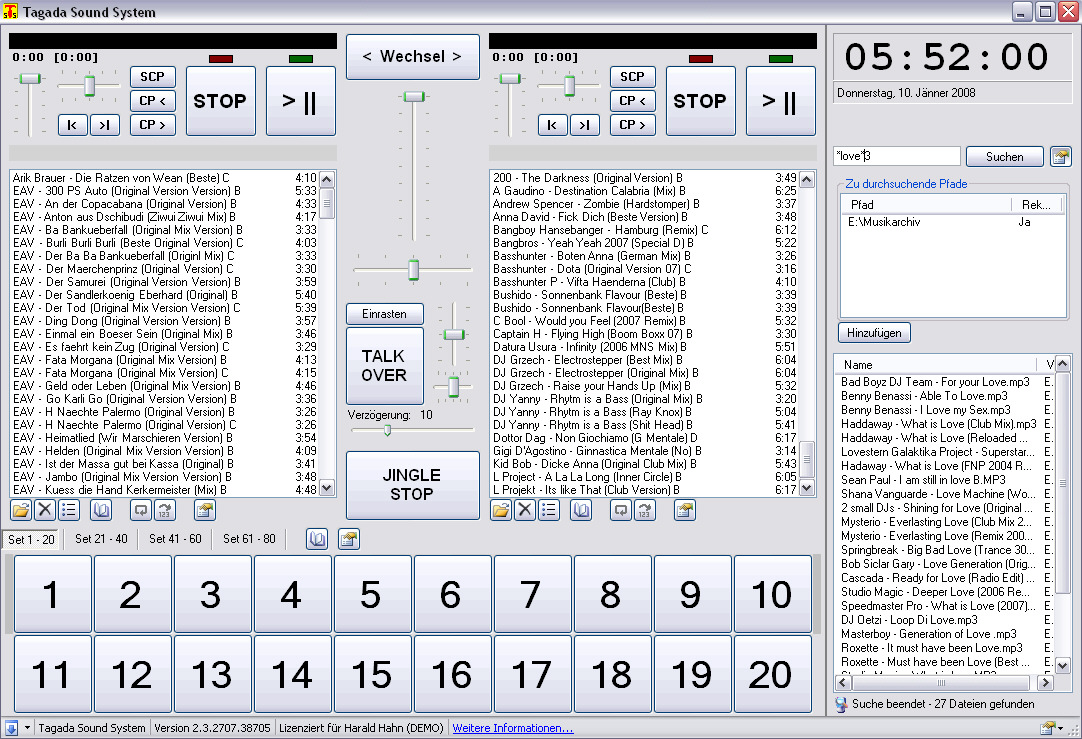1082x739 pixels.
Task: Click the Pfad column header
Action: pos(925,204)
